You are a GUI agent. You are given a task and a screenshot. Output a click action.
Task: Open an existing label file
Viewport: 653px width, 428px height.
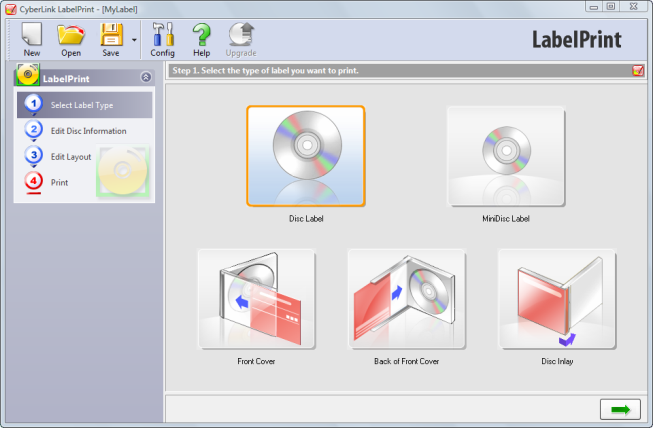tap(71, 40)
